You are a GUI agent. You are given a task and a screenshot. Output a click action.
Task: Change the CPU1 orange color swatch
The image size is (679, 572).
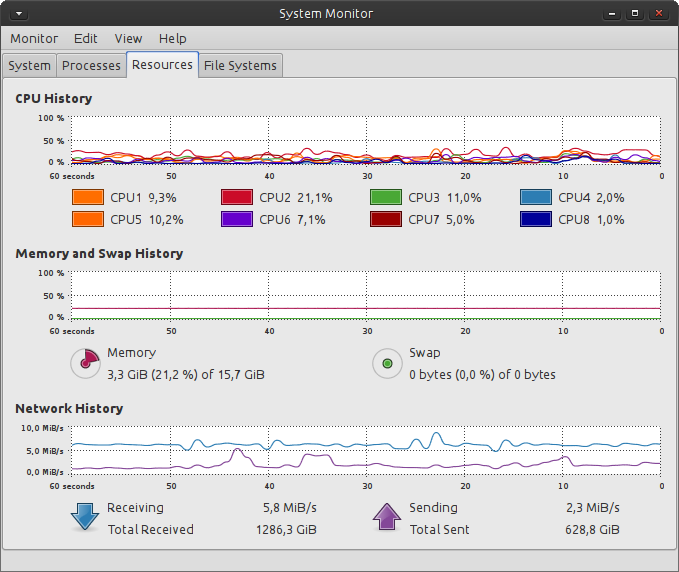click(x=88, y=198)
